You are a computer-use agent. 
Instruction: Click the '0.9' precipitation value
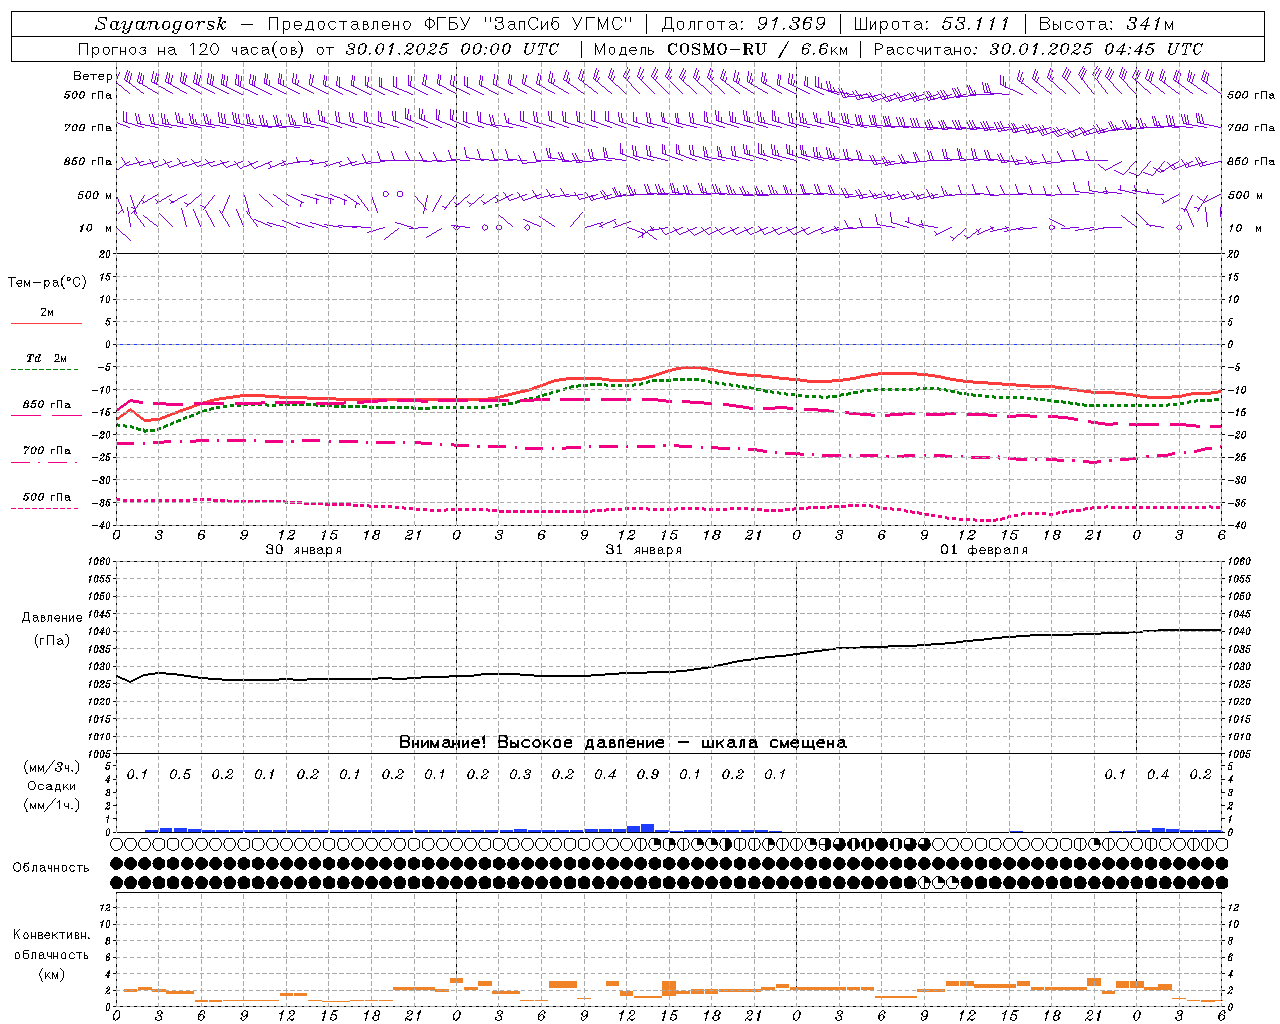pyautogui.click(x=647, y=774)
